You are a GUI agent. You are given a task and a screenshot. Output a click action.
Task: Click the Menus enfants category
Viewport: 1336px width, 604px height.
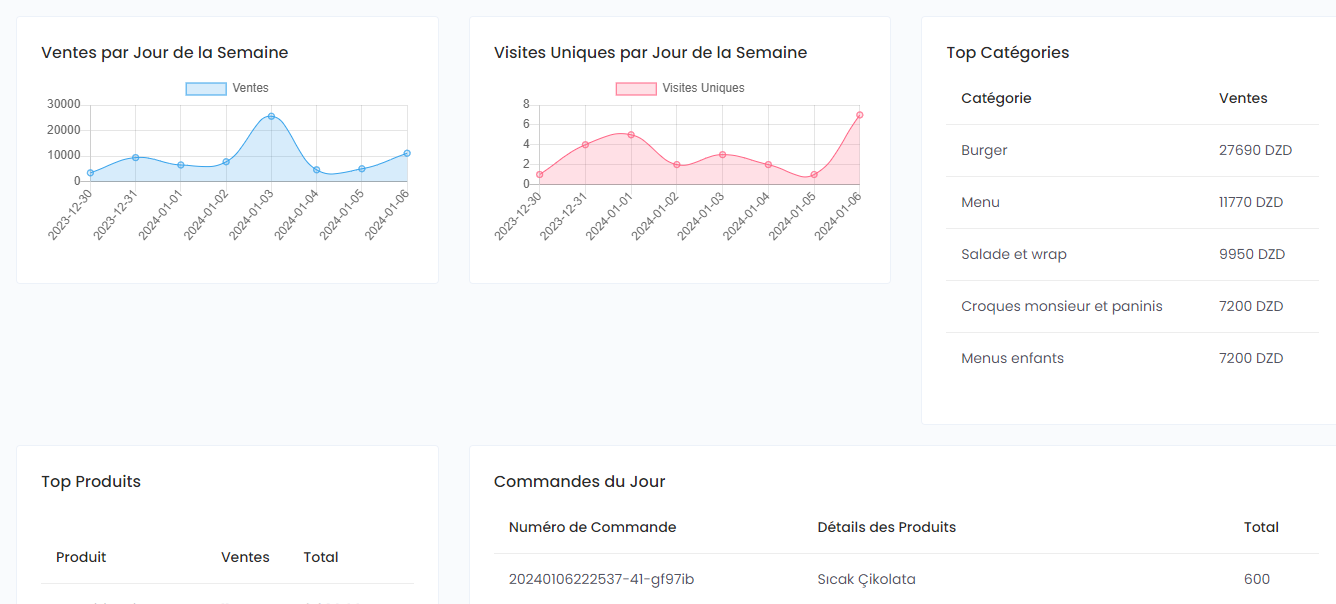1012,359
